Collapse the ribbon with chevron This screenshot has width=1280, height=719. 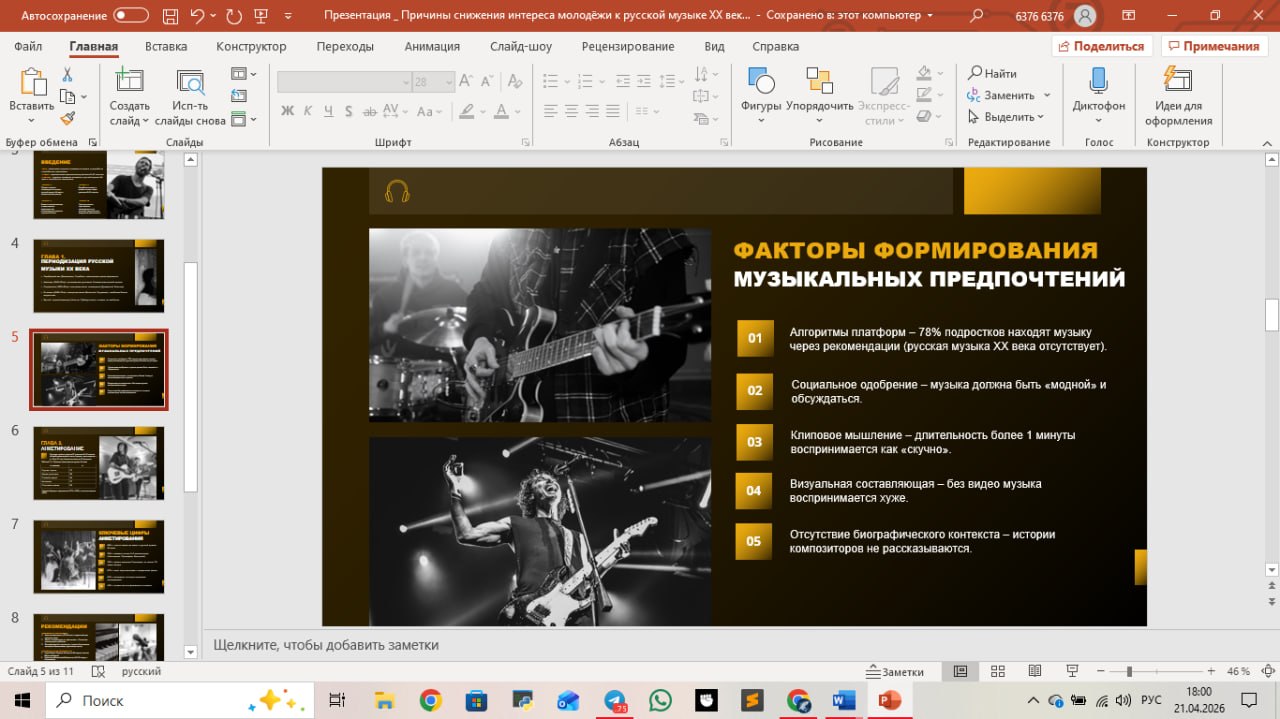click(1267, 143)
